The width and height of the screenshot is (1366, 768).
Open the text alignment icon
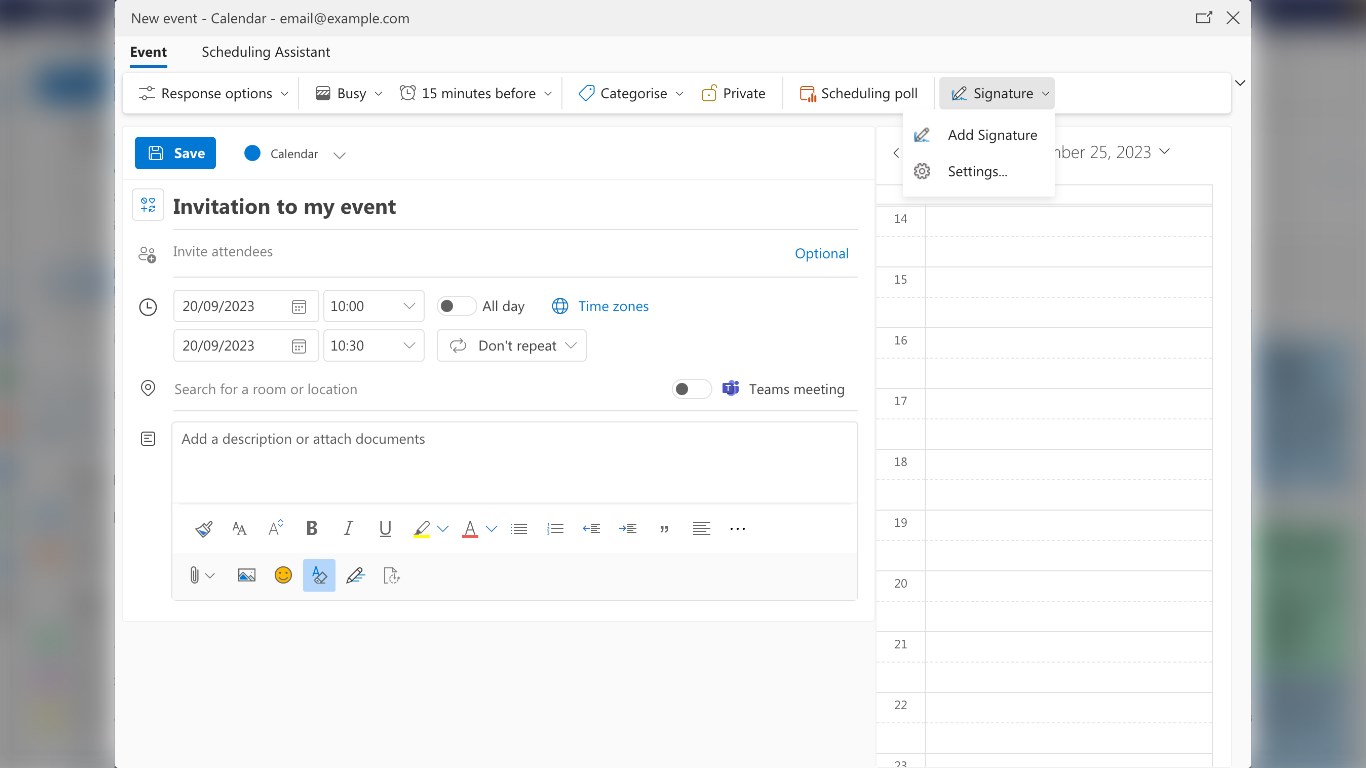click(x=701, y=529)
